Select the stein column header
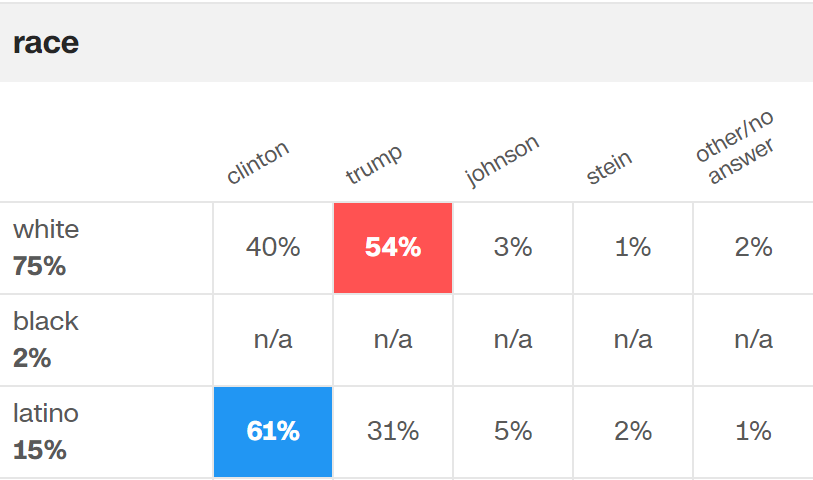The height and width of the screenshot is (480, 813). [609, 168]
